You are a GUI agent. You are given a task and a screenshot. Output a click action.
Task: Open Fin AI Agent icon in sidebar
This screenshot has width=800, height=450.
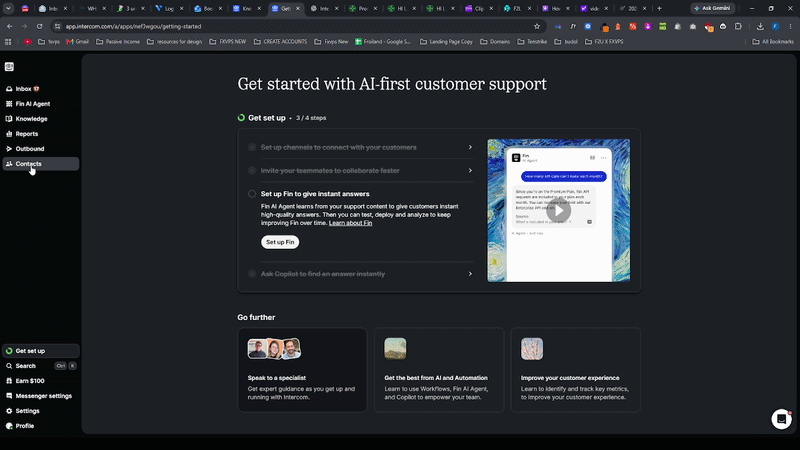click(x=9, y=104)
